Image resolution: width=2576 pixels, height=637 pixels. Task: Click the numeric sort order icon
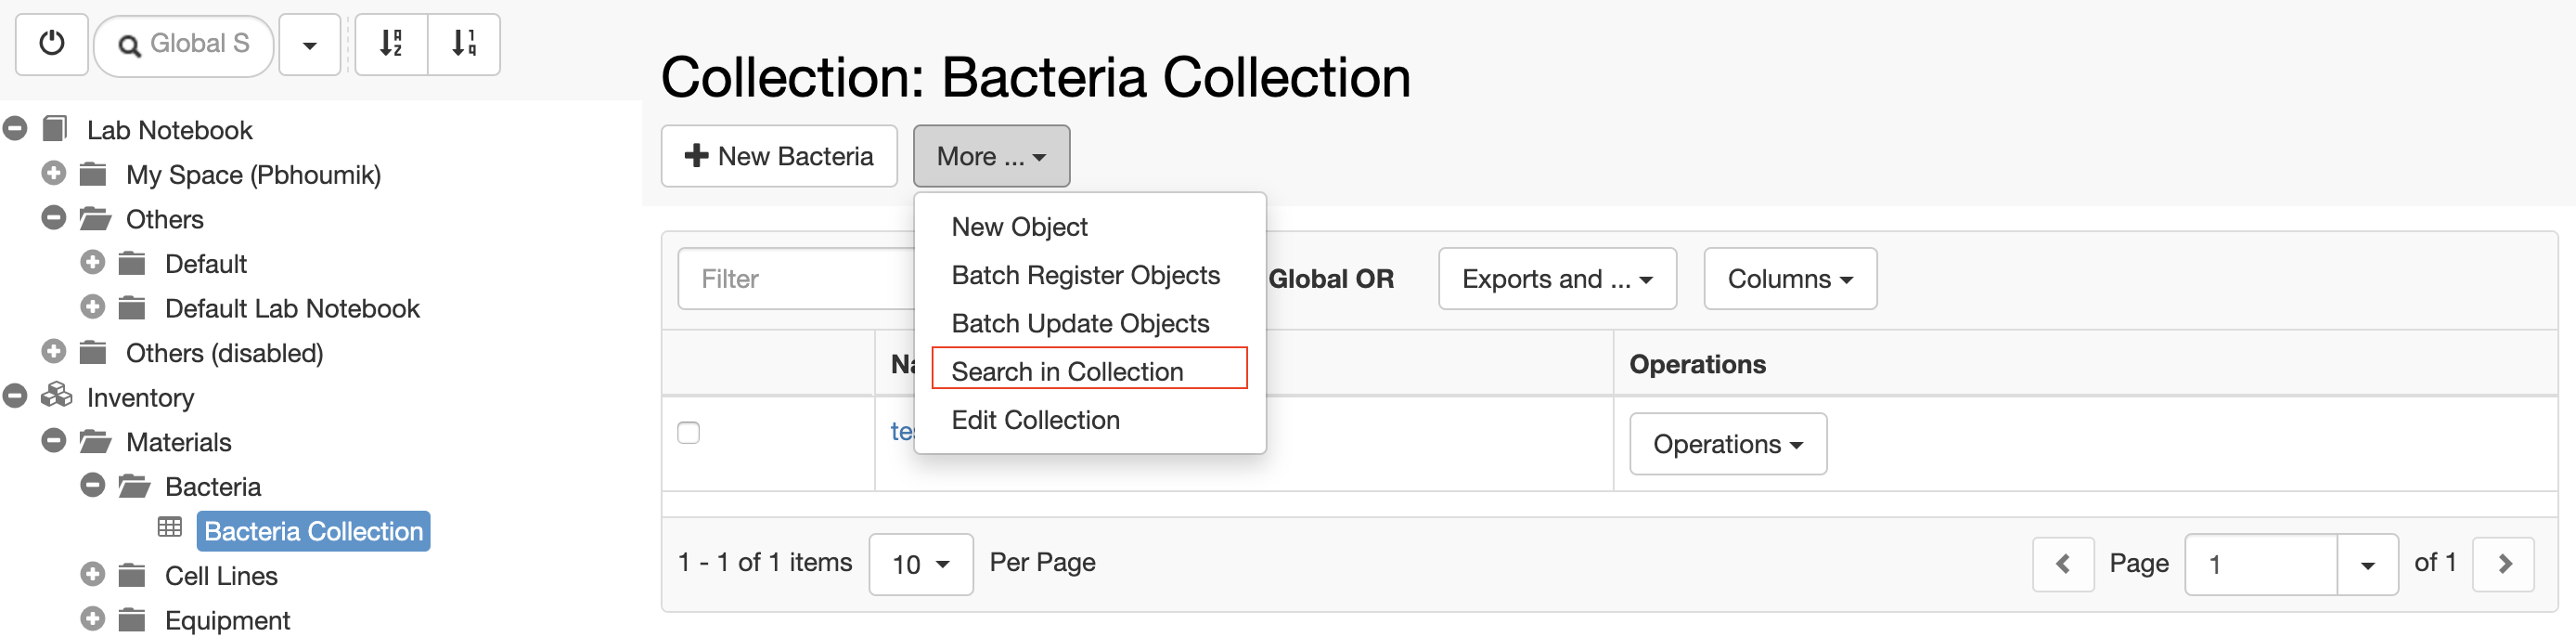(x=464, y=44)
